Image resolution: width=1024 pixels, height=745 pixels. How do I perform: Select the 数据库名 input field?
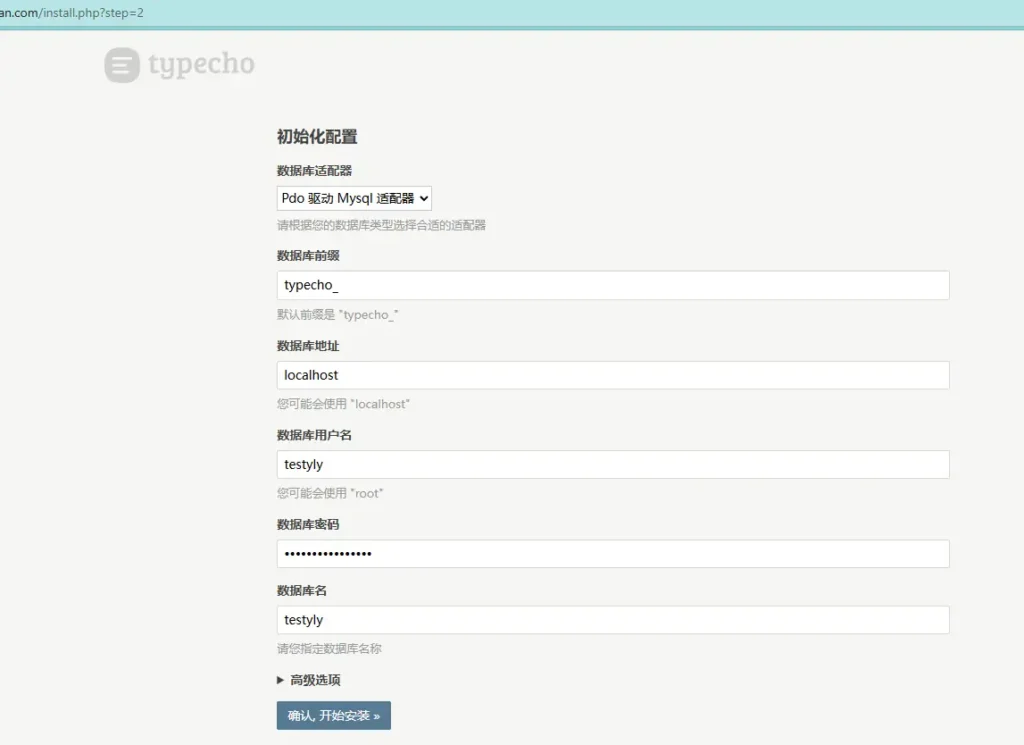(612, 620)
